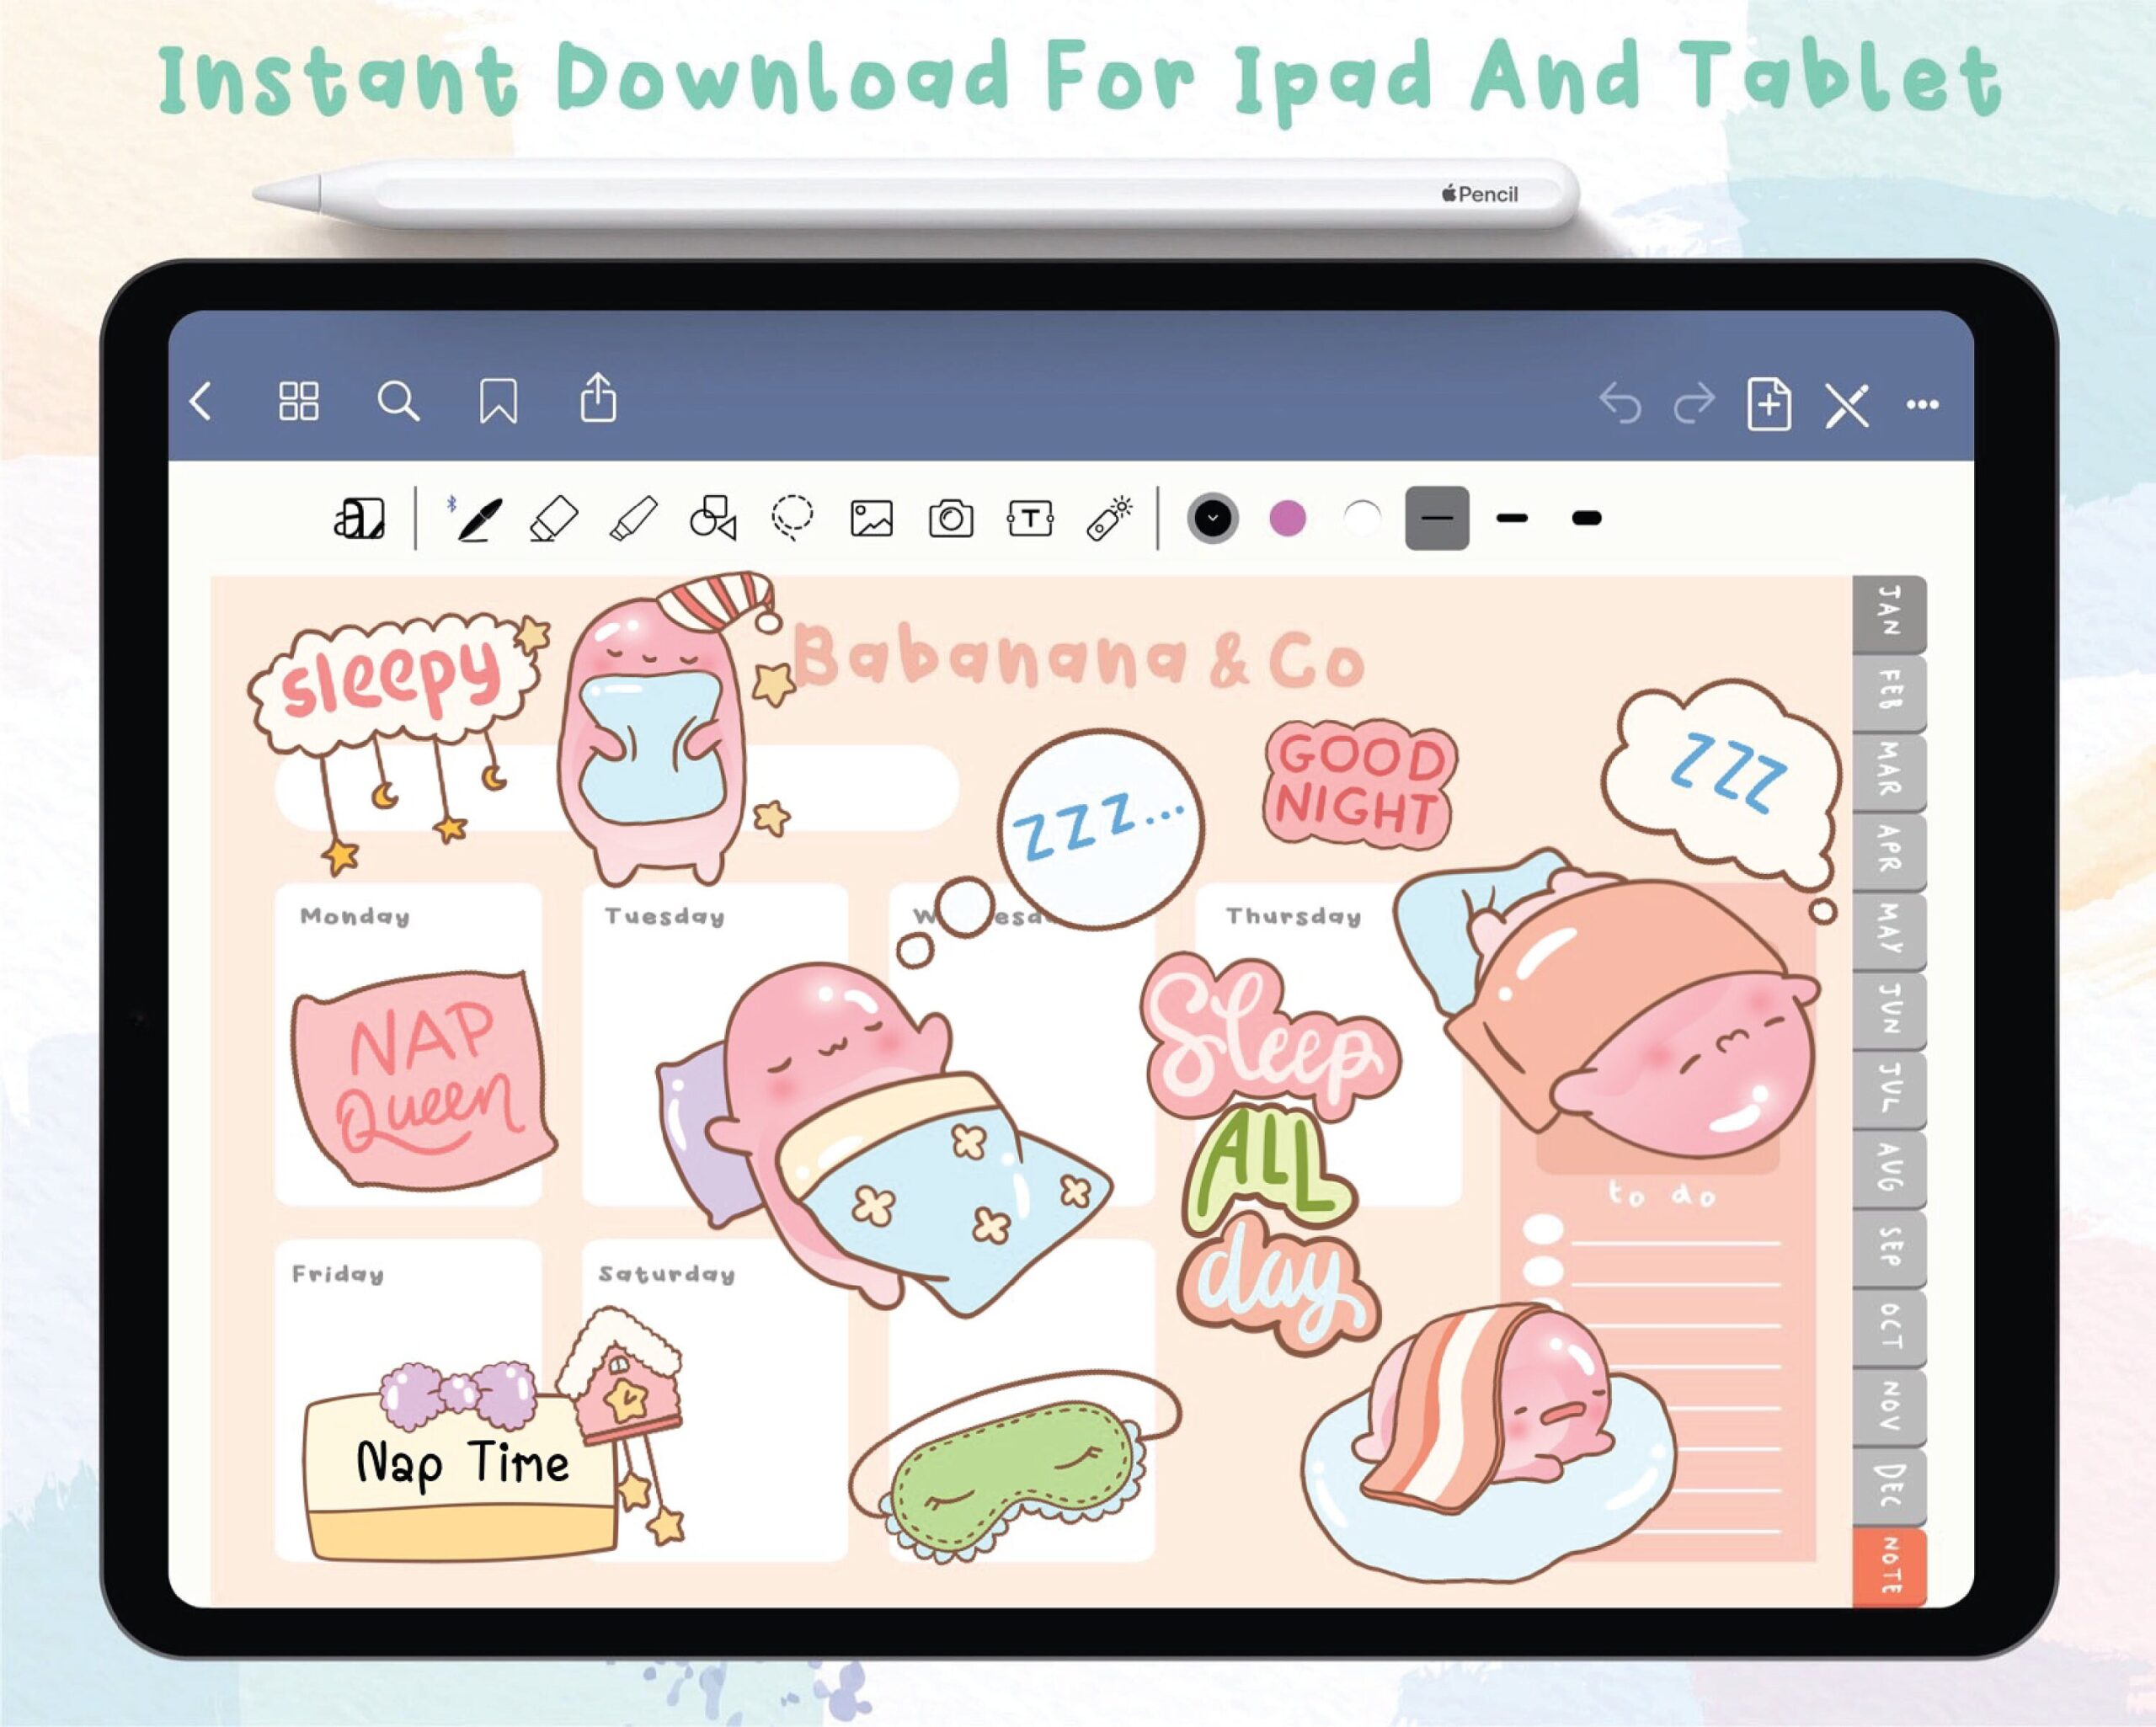
Task: Select the Highlighter tool
Action: click(x=633, y=518)
